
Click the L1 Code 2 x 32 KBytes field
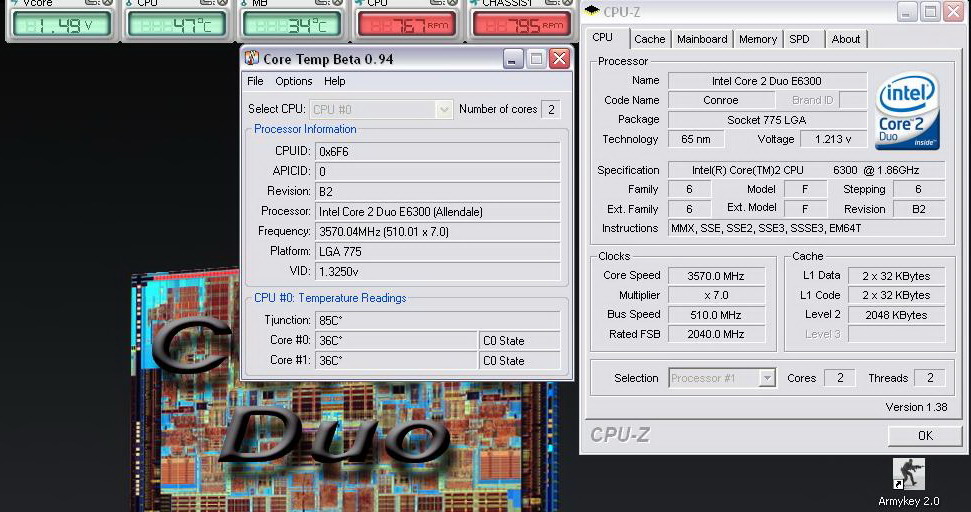[896, 295]
